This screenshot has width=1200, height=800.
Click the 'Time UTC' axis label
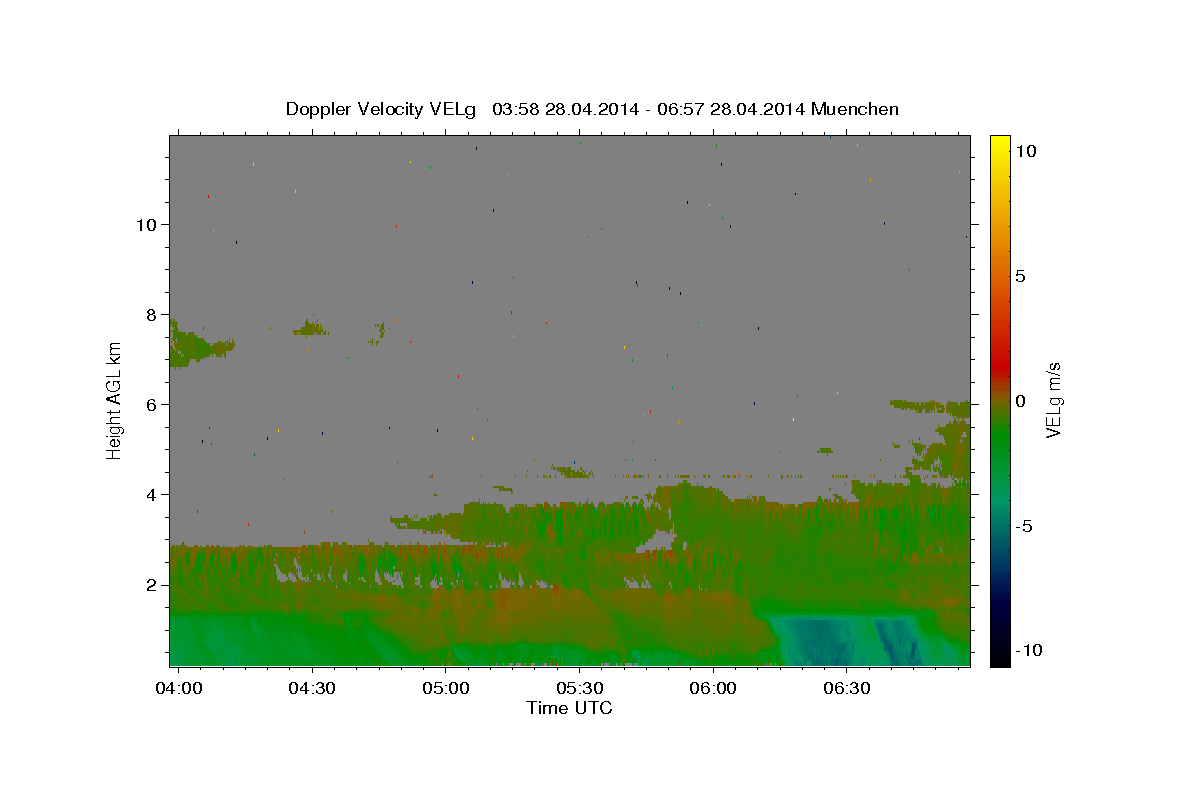pyautogui.click(x=569, y=708)
